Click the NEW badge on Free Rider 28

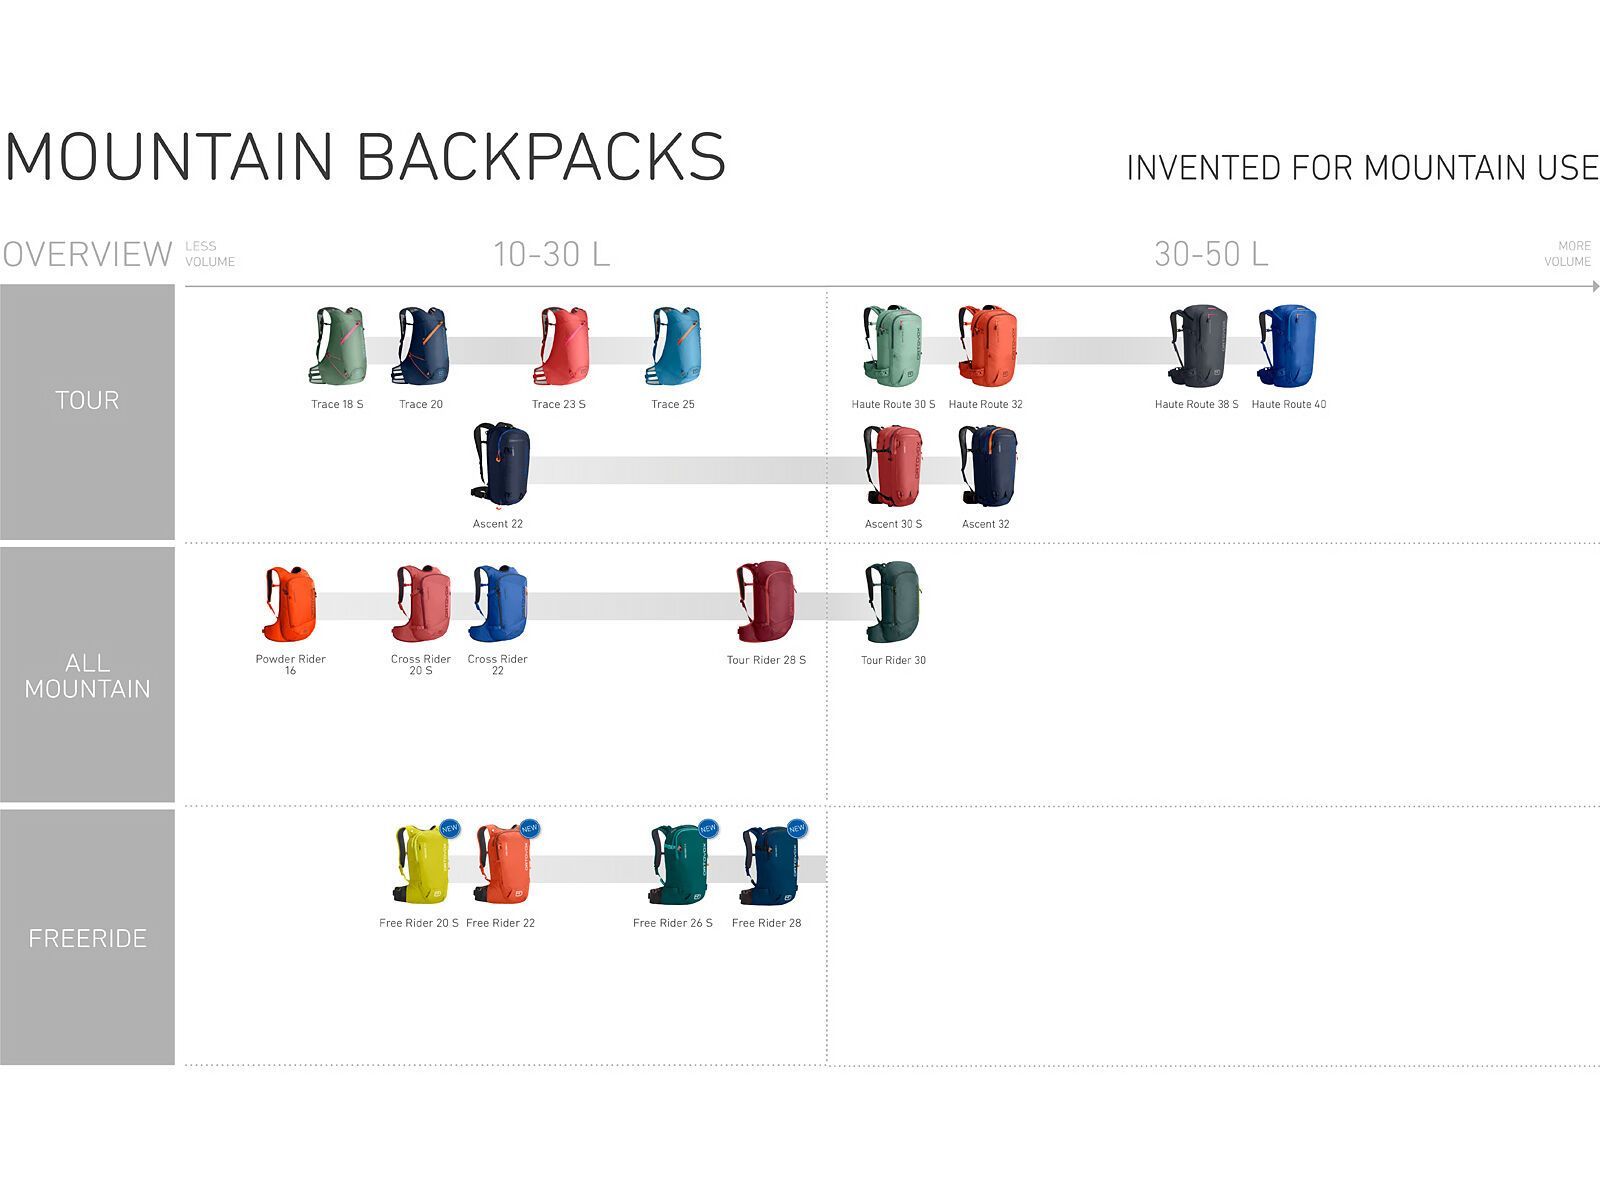(796, 828)
